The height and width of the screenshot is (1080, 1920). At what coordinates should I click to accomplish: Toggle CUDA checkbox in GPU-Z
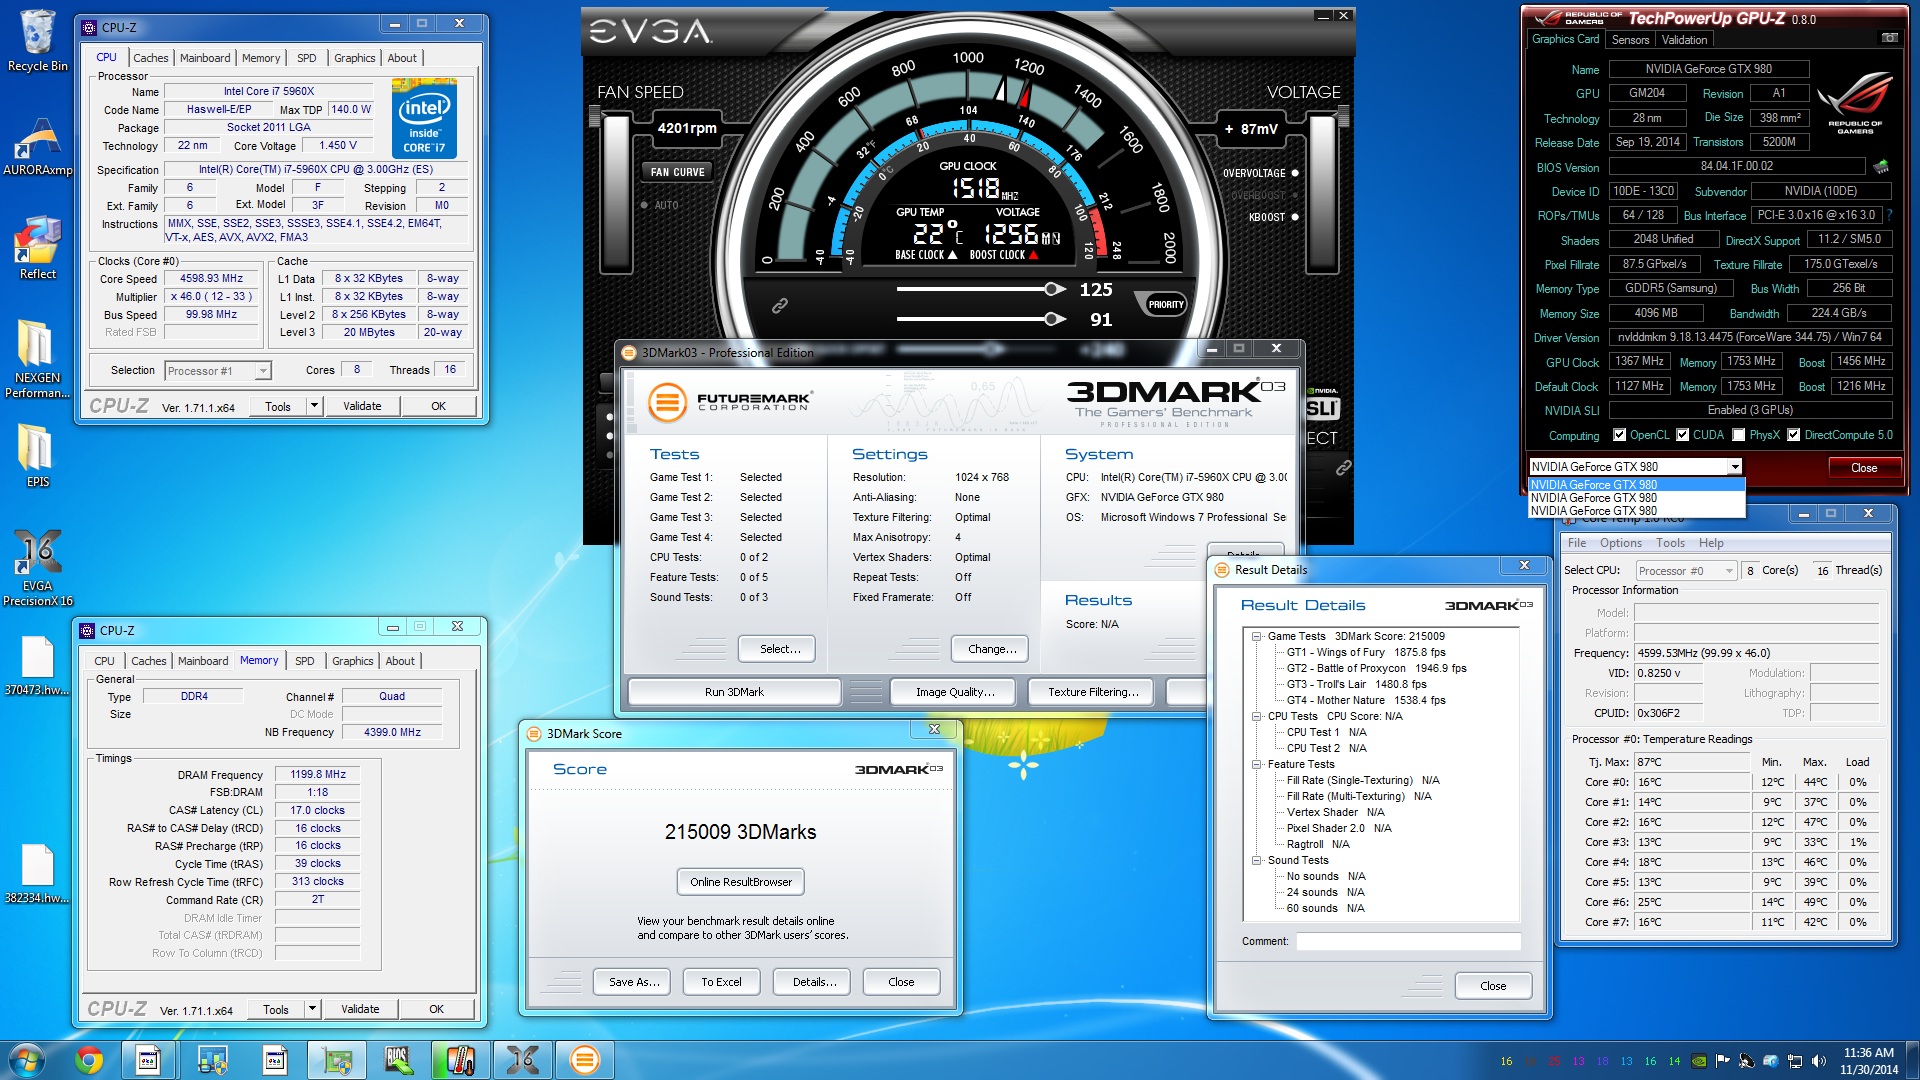pos(1683,435)
